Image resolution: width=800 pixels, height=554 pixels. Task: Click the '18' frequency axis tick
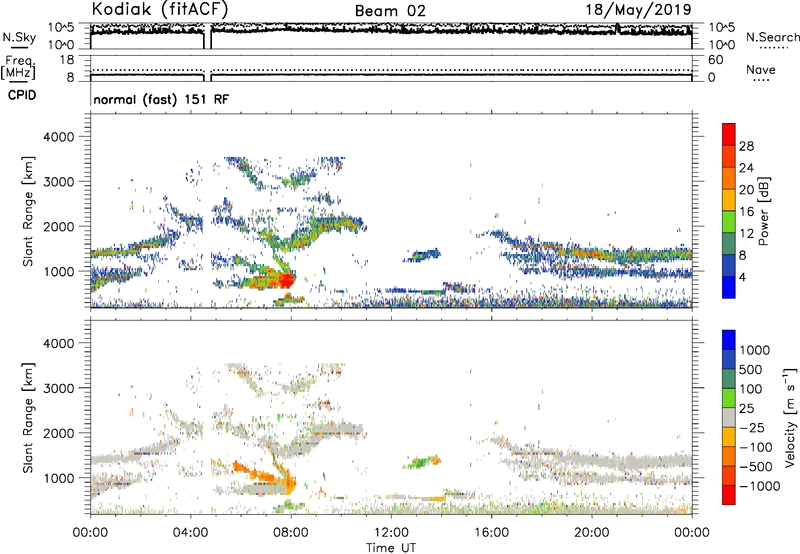coord(67,60)
